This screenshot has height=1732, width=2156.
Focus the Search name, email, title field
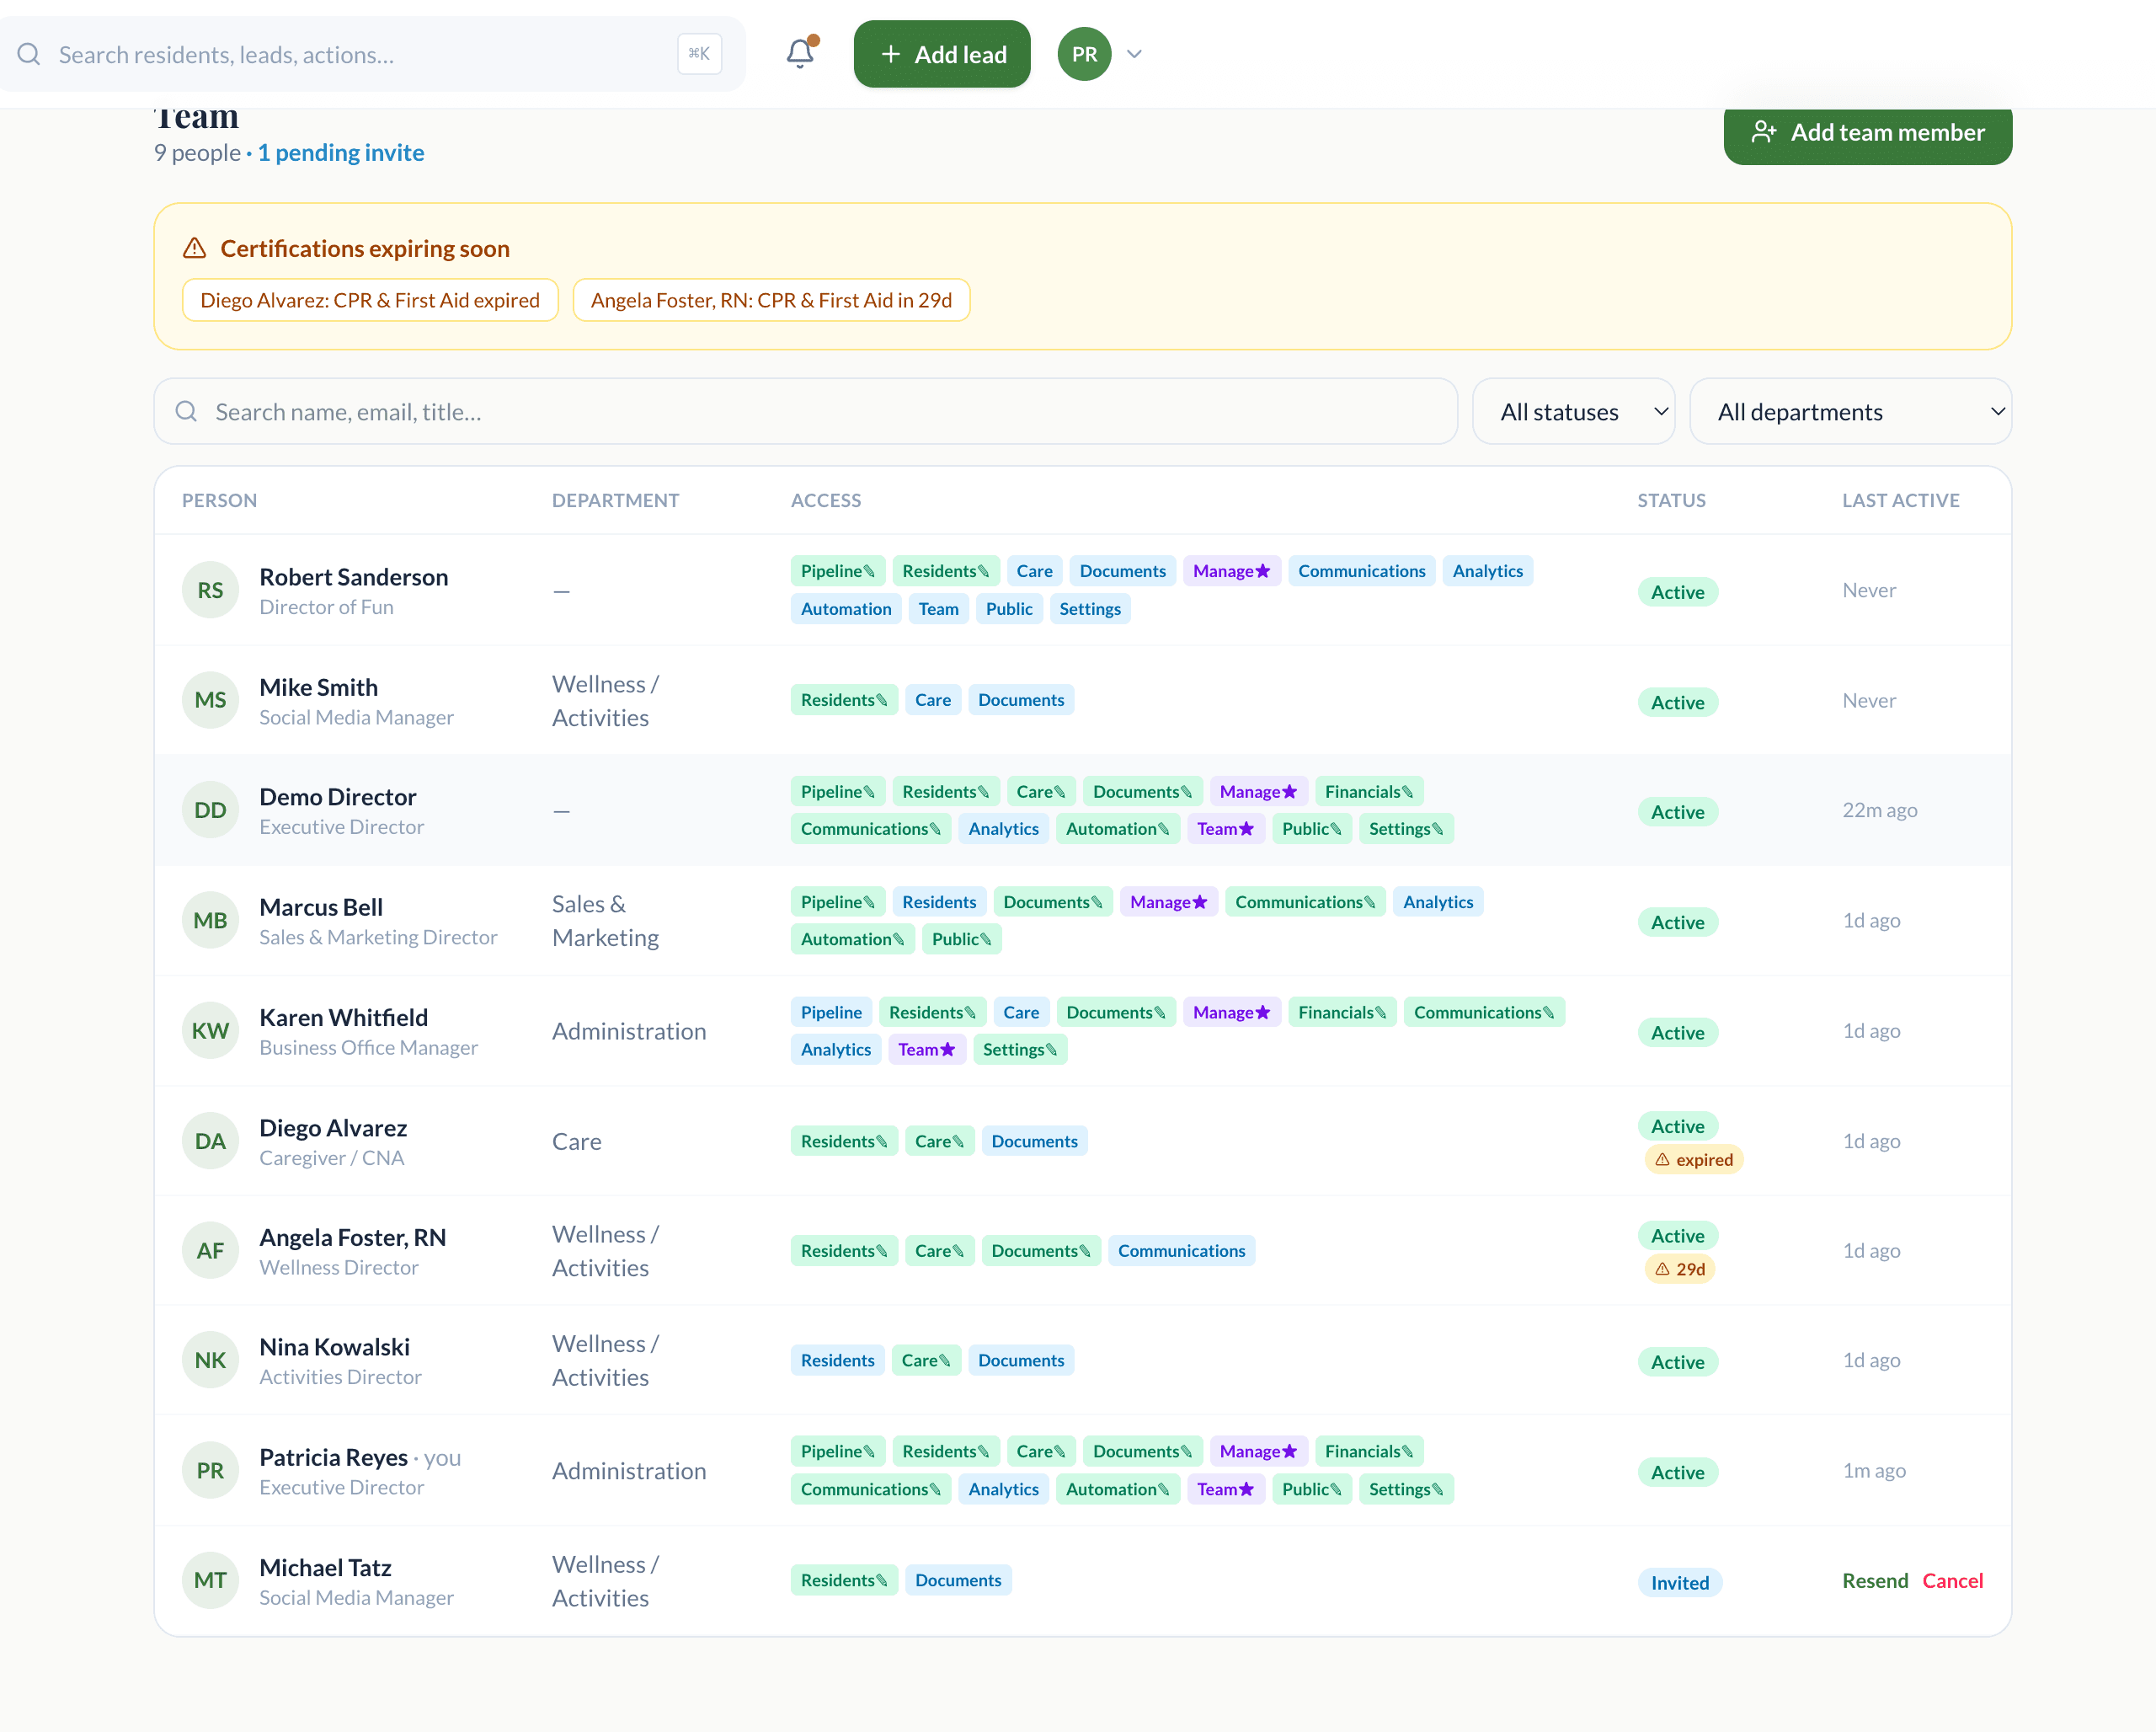(805, 412)
